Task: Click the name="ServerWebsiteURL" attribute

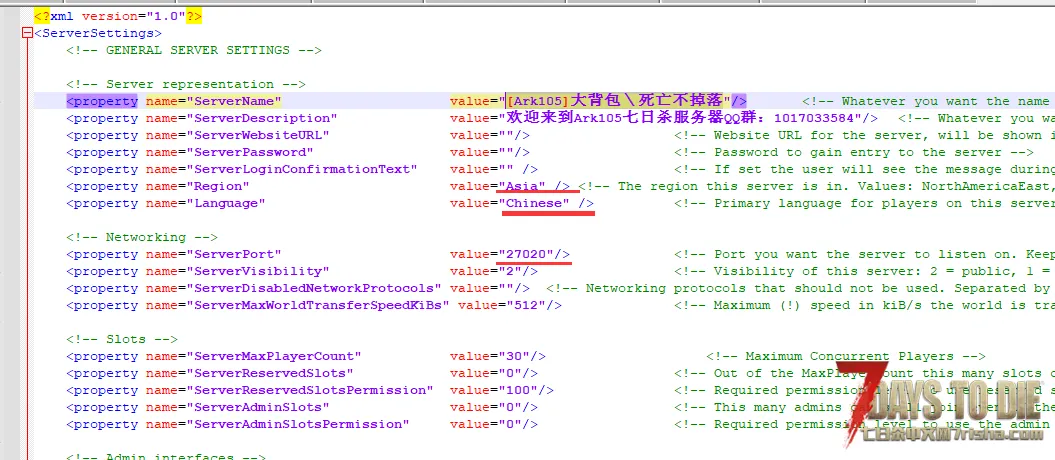Action: tap(238, 135)
